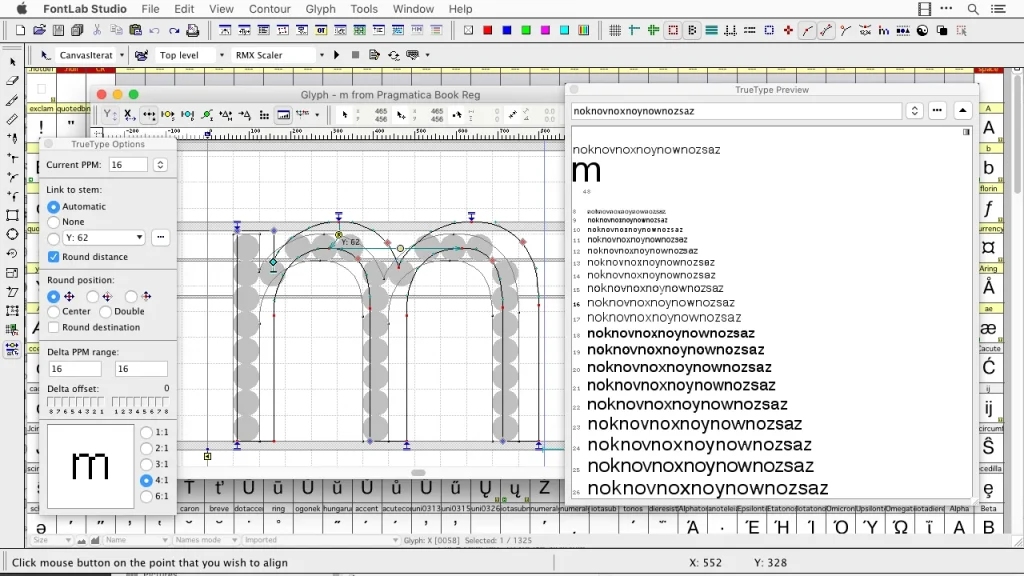Toggle the grid display icon in toolbar
Viewport: 1024px width, 576px height.
tap(615, 31)
